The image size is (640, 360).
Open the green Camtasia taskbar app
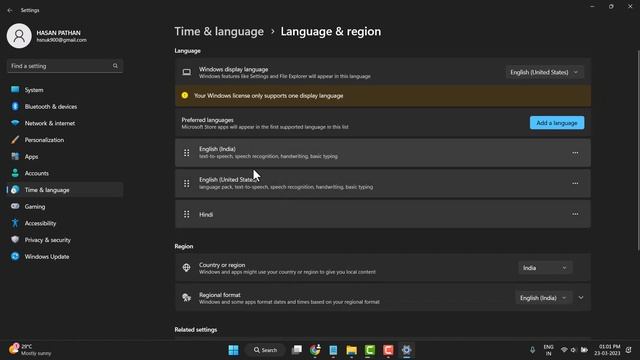(370, 350)
